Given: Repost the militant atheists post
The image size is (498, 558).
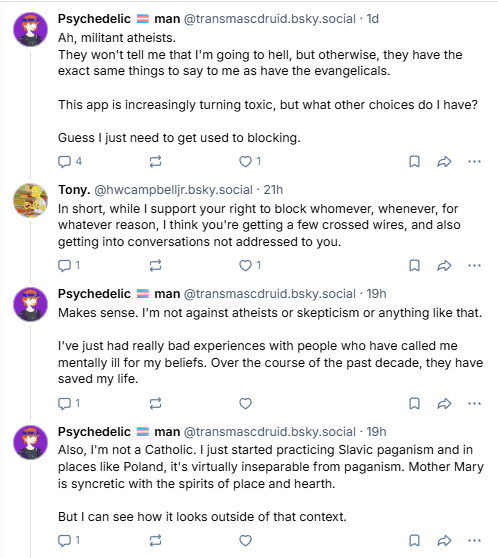Looking at the screenshot, I should click(155, 162).
